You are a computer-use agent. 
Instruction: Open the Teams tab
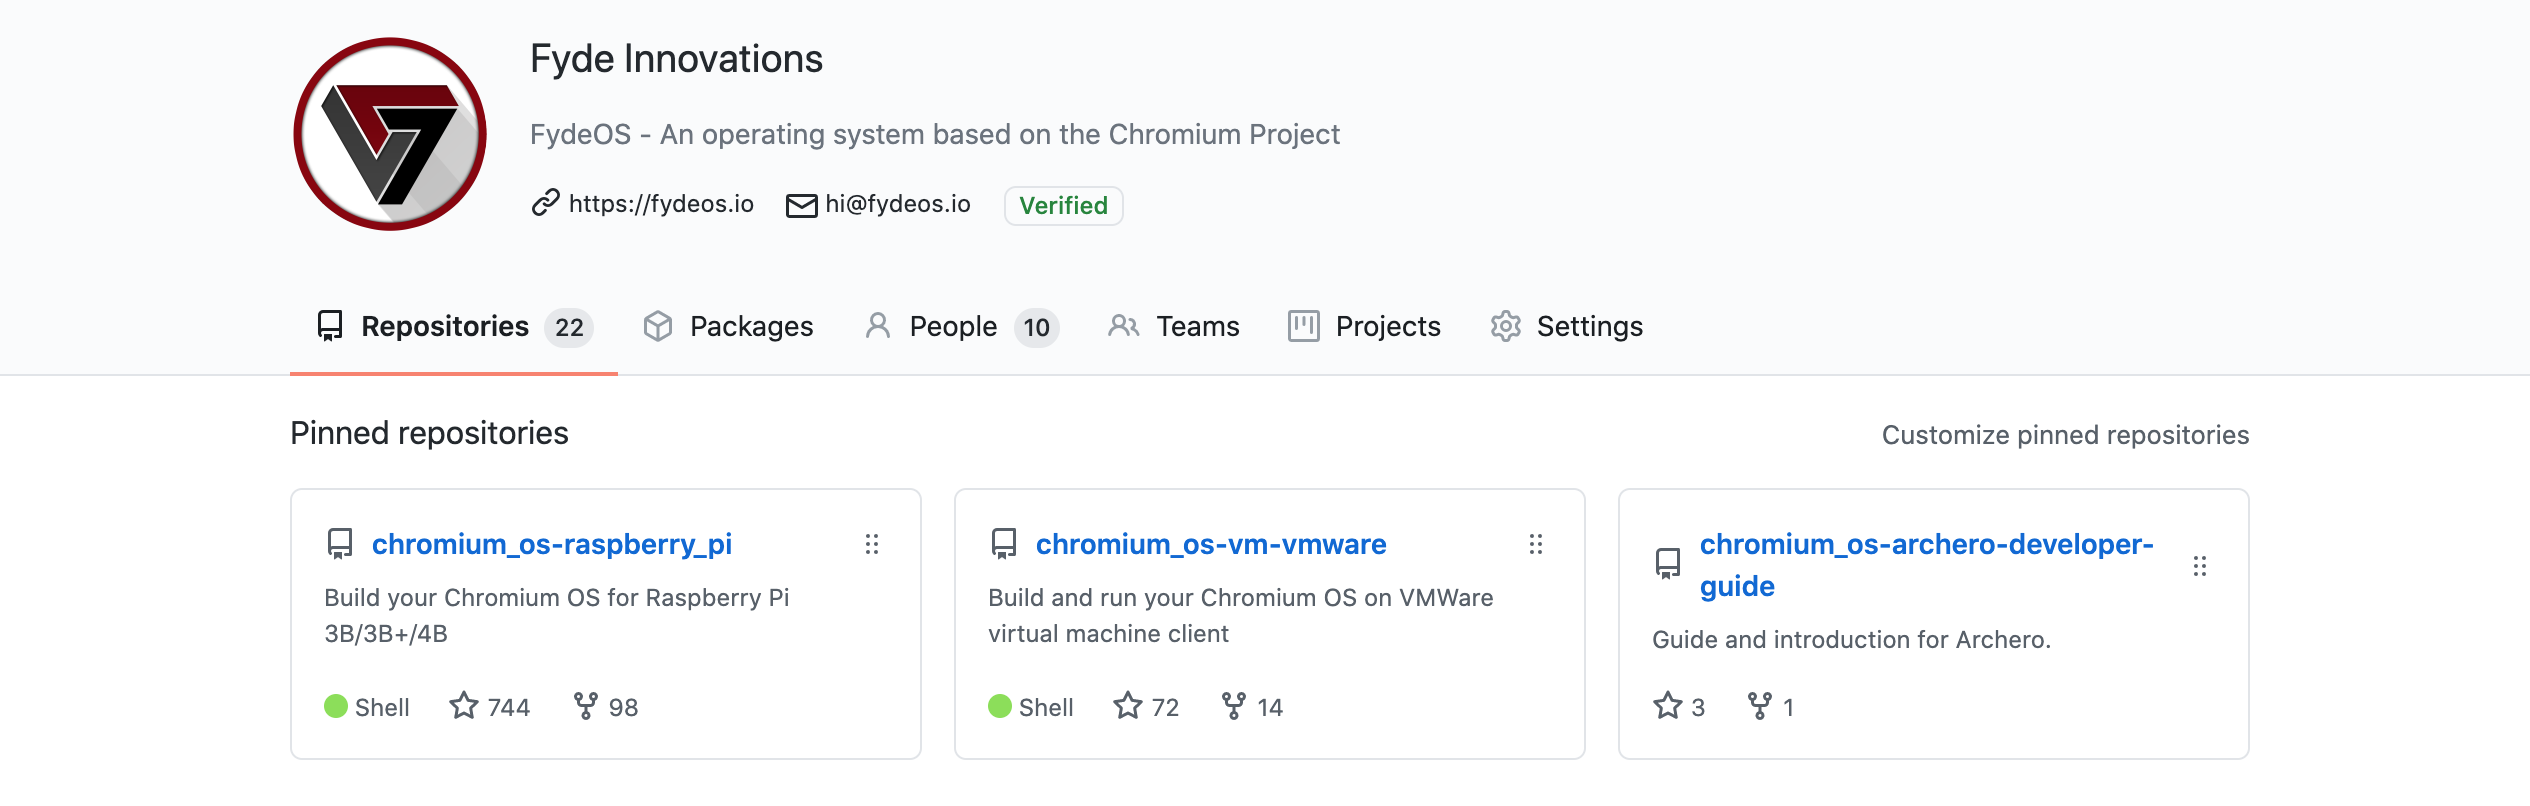pos(1197,327)
